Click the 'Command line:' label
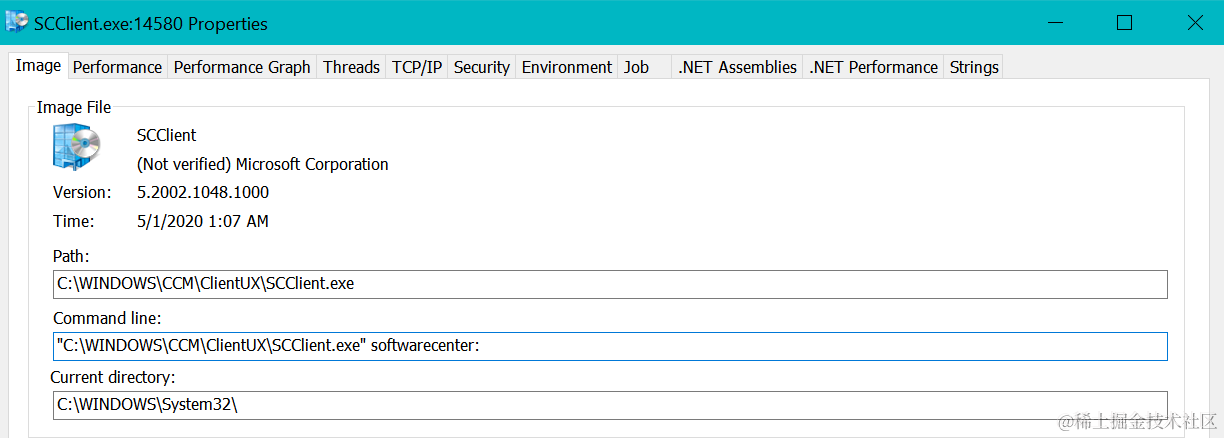Image resolution: width=1224 pixels, height=438 pixels. 107,318
